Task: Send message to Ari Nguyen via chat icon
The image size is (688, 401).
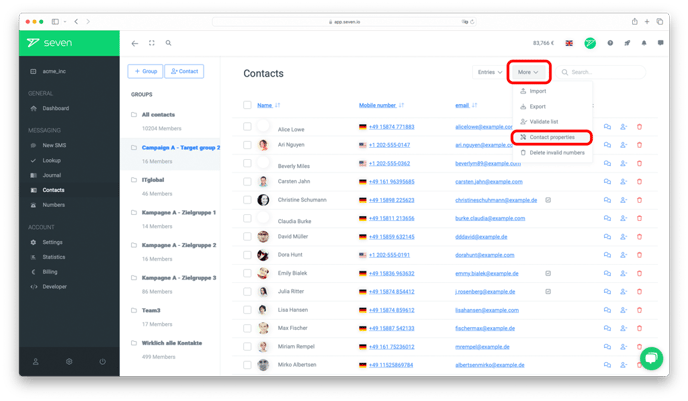Action: 607,145
